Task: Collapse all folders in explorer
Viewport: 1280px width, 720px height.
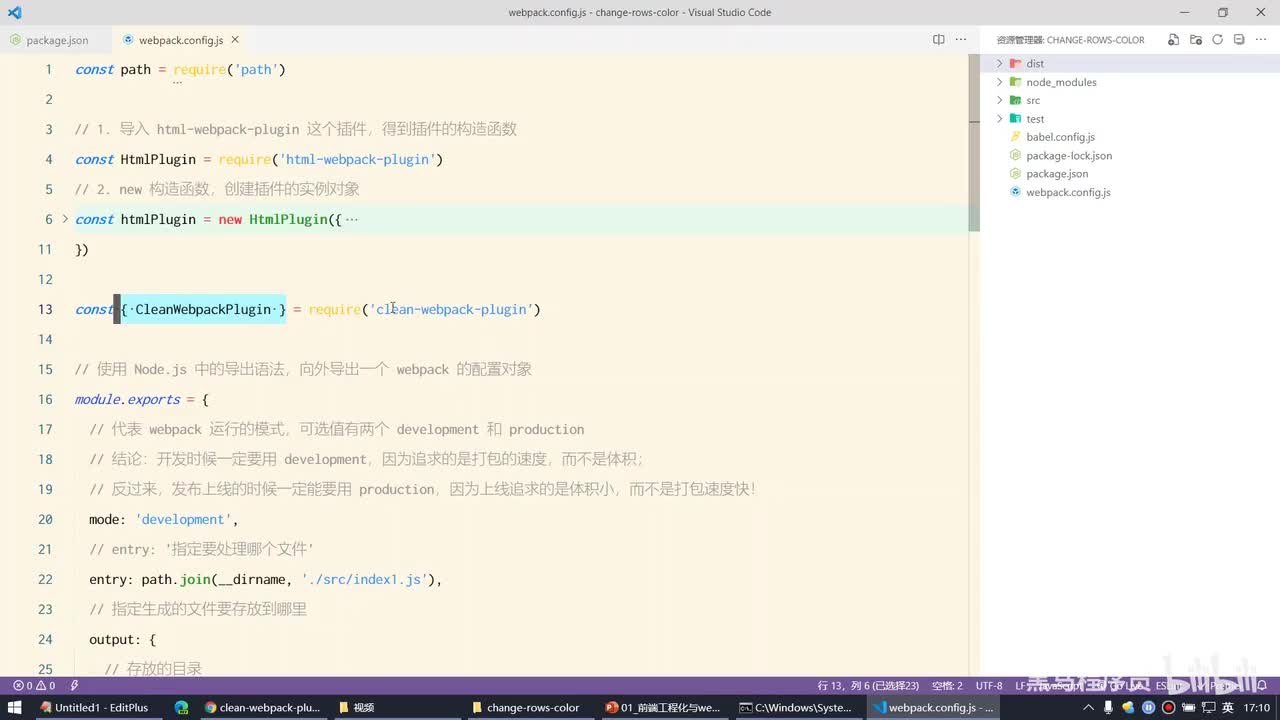Action: pos(1239,40)
